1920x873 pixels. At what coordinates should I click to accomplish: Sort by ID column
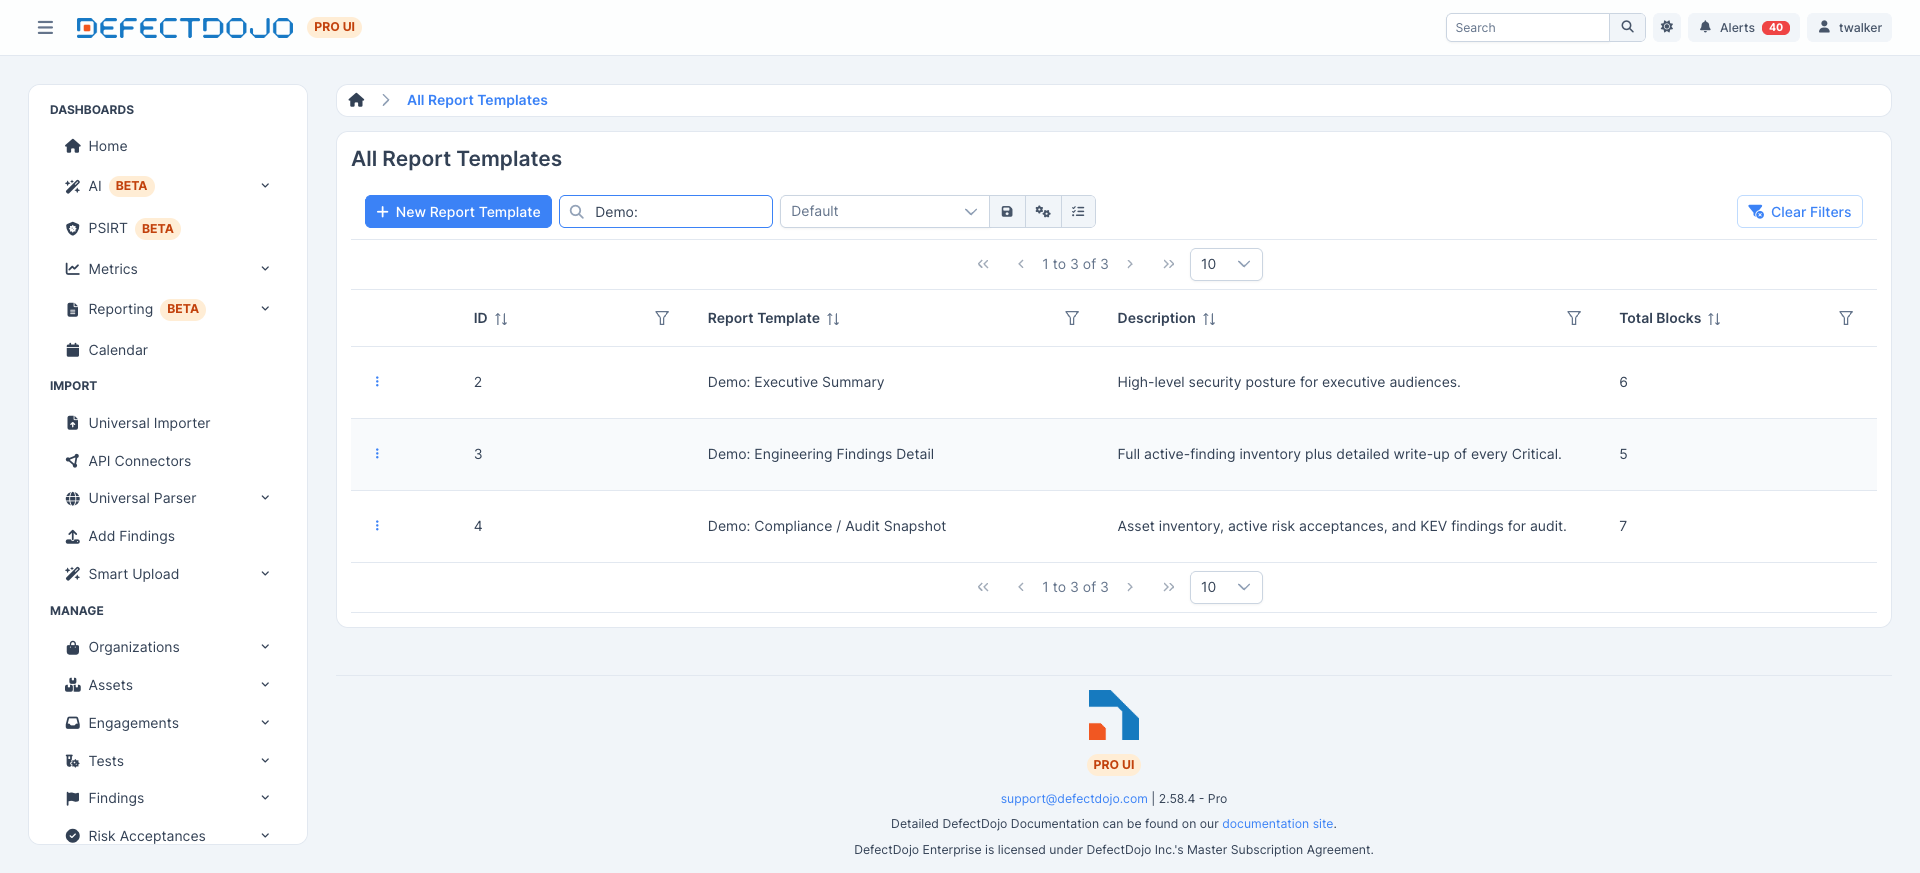(501, 319)
